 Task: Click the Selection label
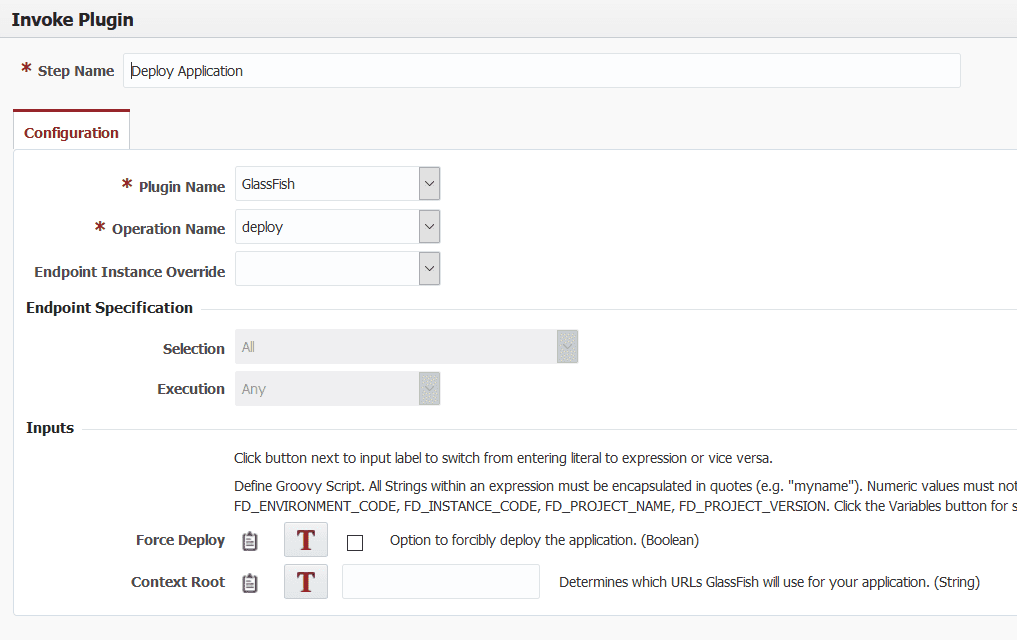tap(193, 349)
